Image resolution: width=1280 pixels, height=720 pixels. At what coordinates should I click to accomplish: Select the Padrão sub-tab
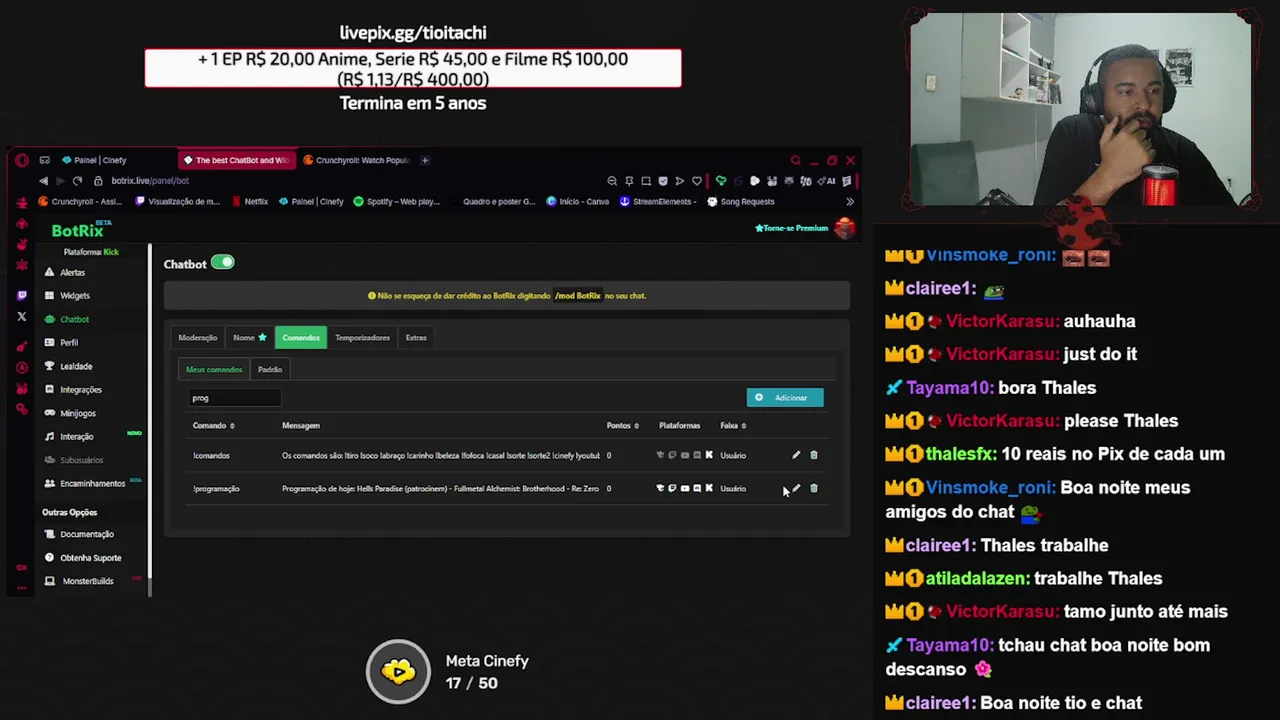point(270,369)
